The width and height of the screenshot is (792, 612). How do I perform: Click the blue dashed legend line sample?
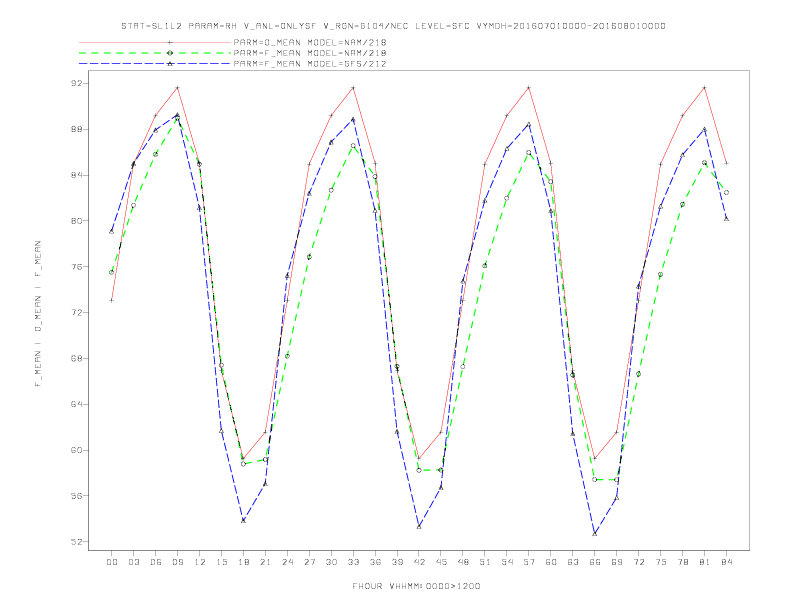(155, 64)
